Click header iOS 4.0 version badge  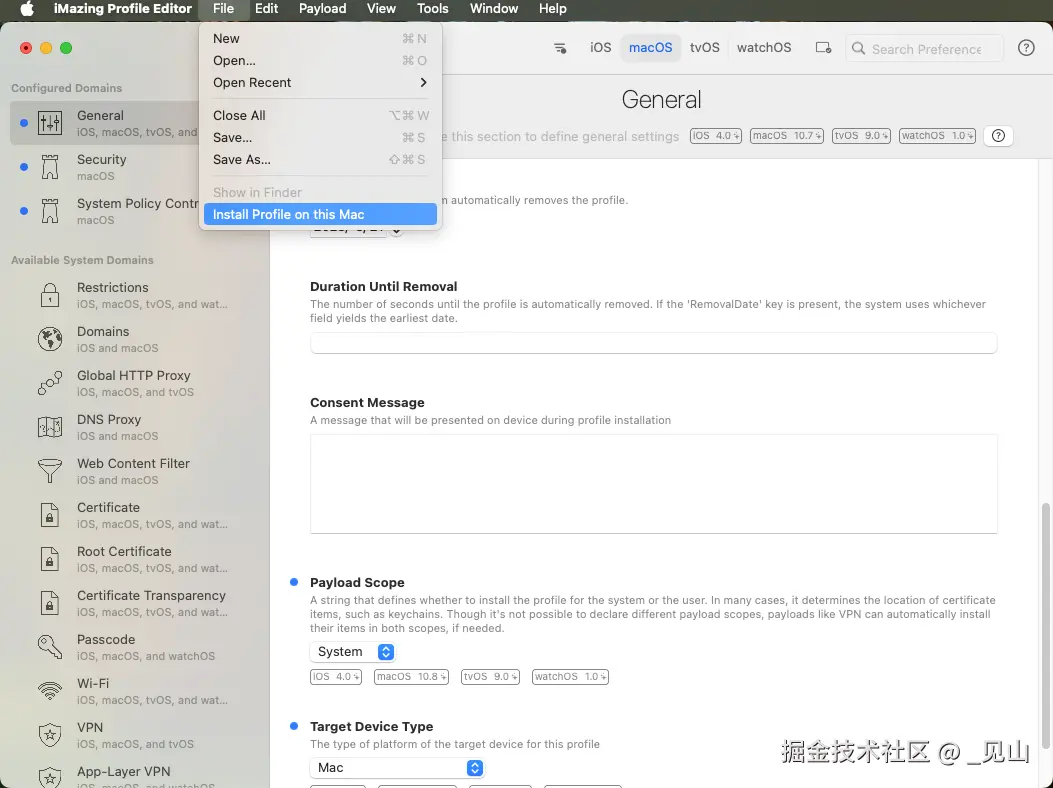(715, 136)
